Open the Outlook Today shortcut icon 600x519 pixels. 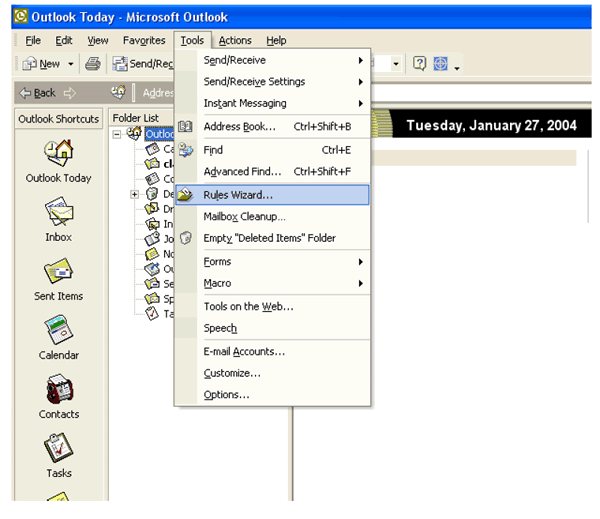point(58,153)
